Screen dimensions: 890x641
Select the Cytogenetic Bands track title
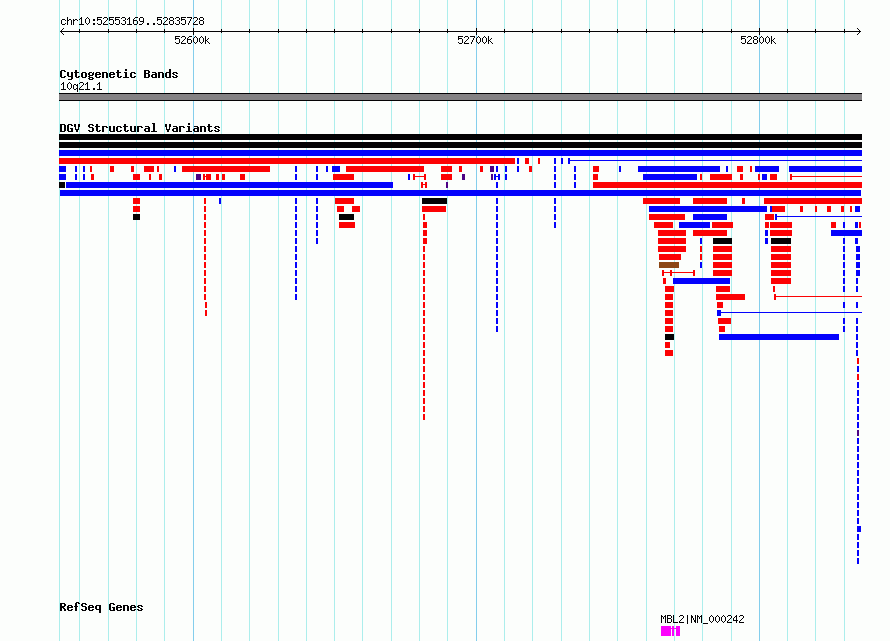click(119, 74)
